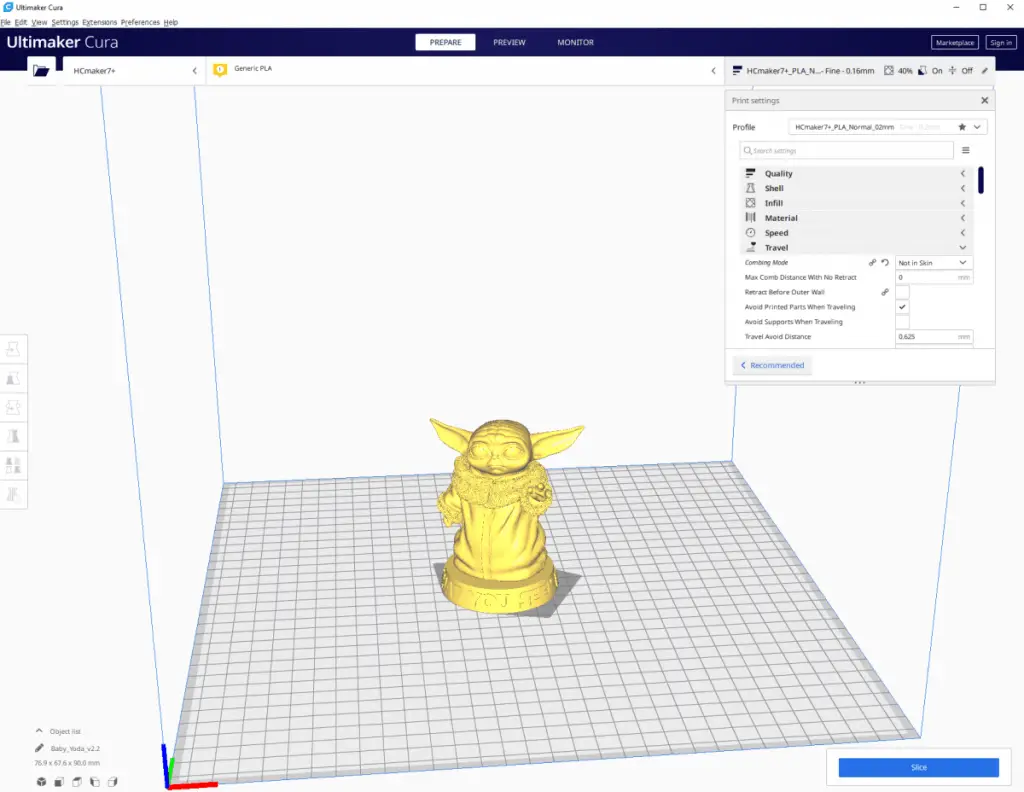1024x792 pixels.
Task: Close the Print settings panel
Action: point(984,101)
